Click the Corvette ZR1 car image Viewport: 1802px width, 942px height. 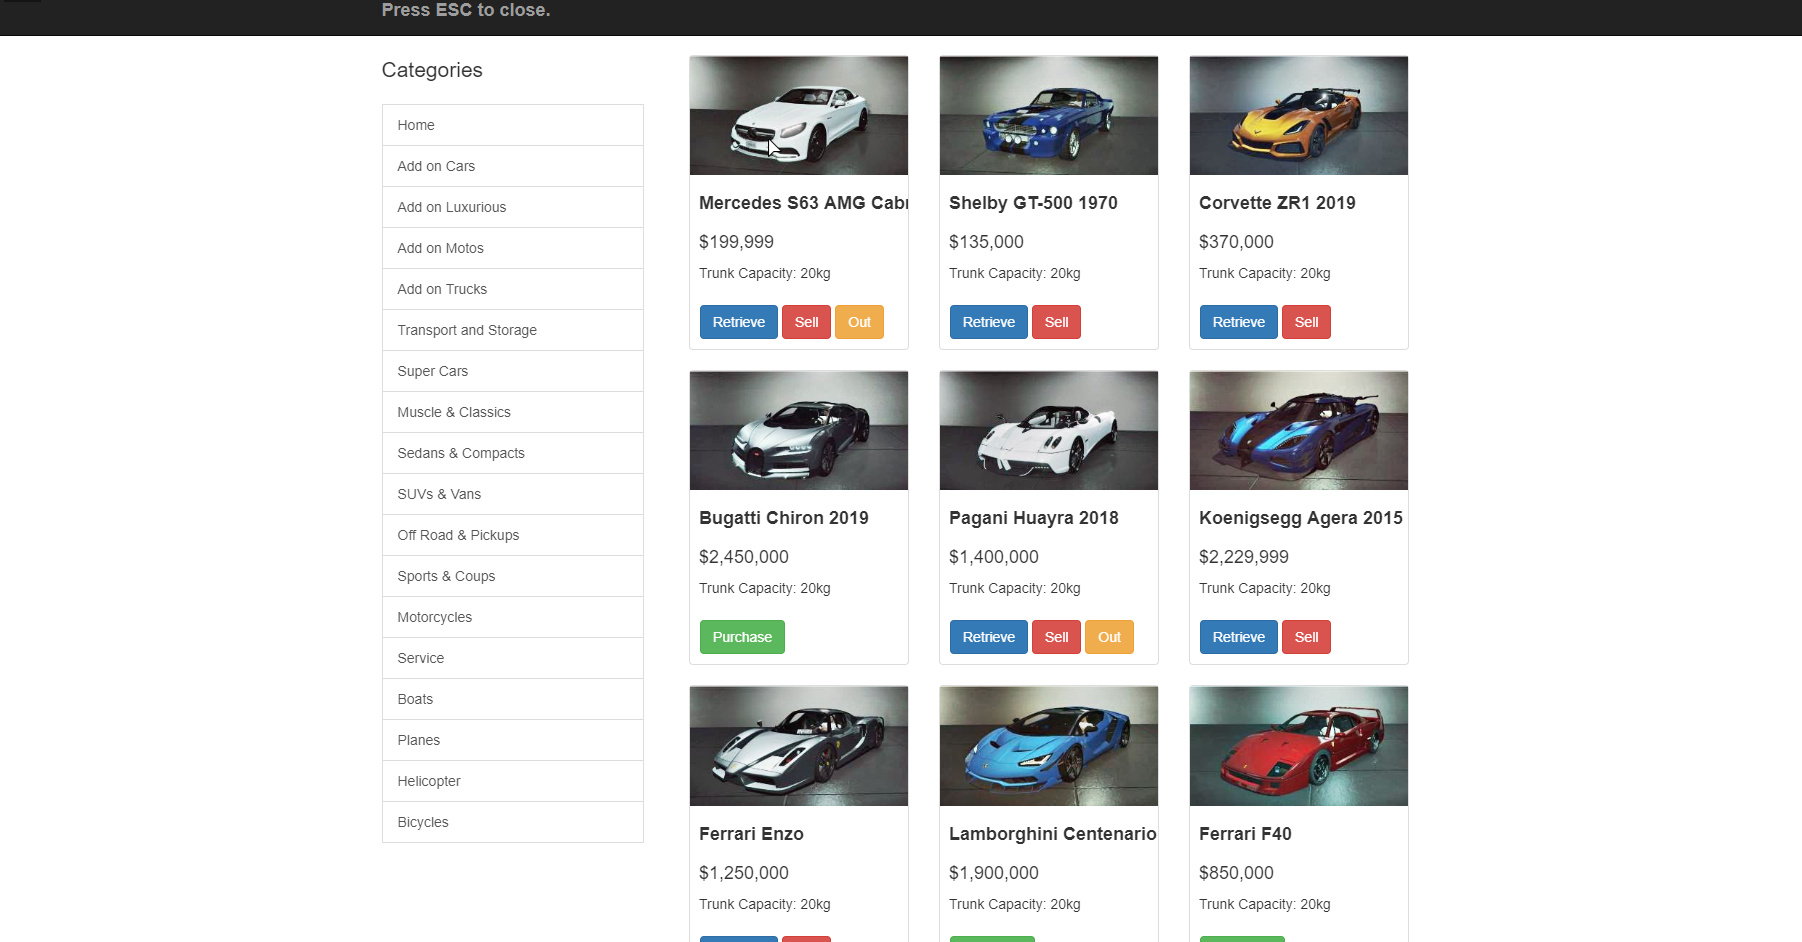[x=1299, y=116]
